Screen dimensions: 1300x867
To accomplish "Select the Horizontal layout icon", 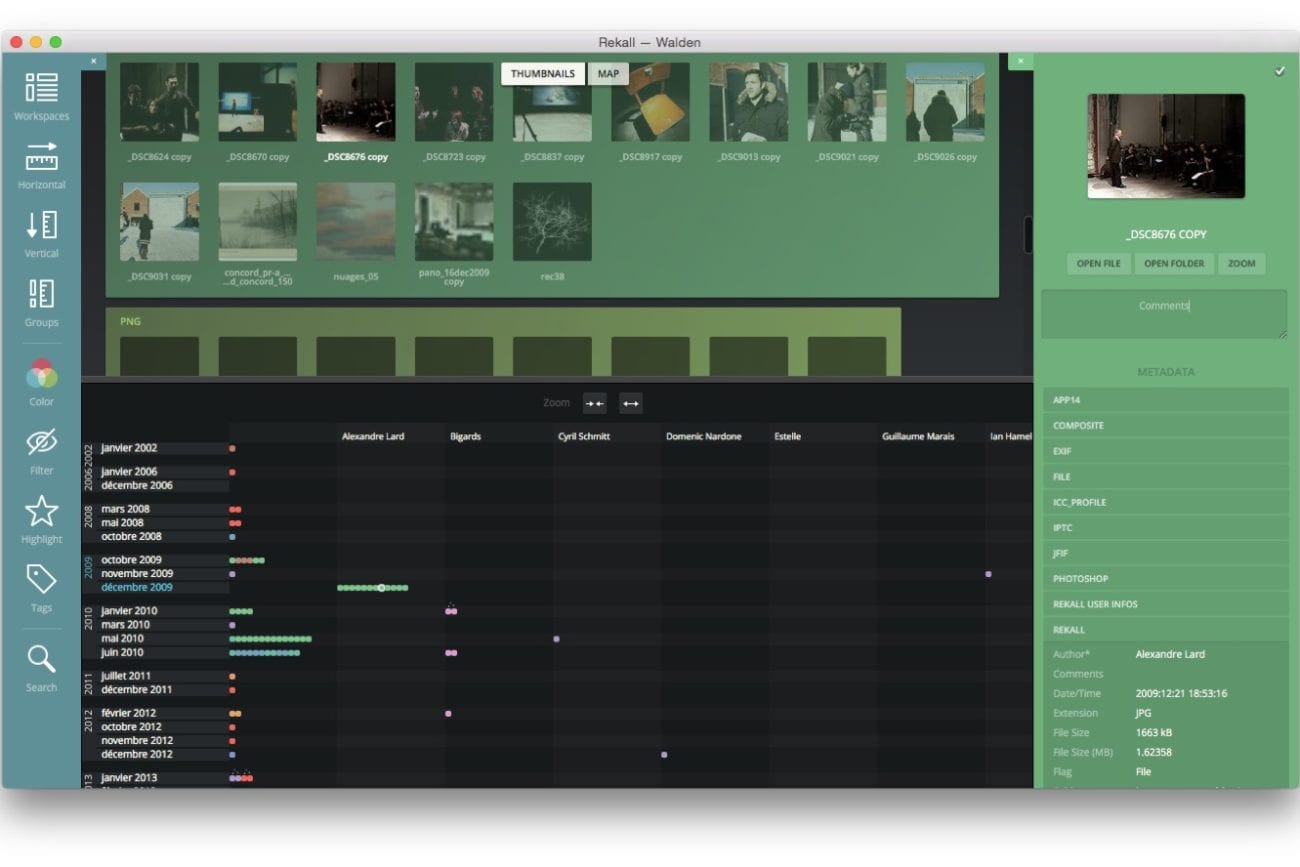I will [41, 157].
